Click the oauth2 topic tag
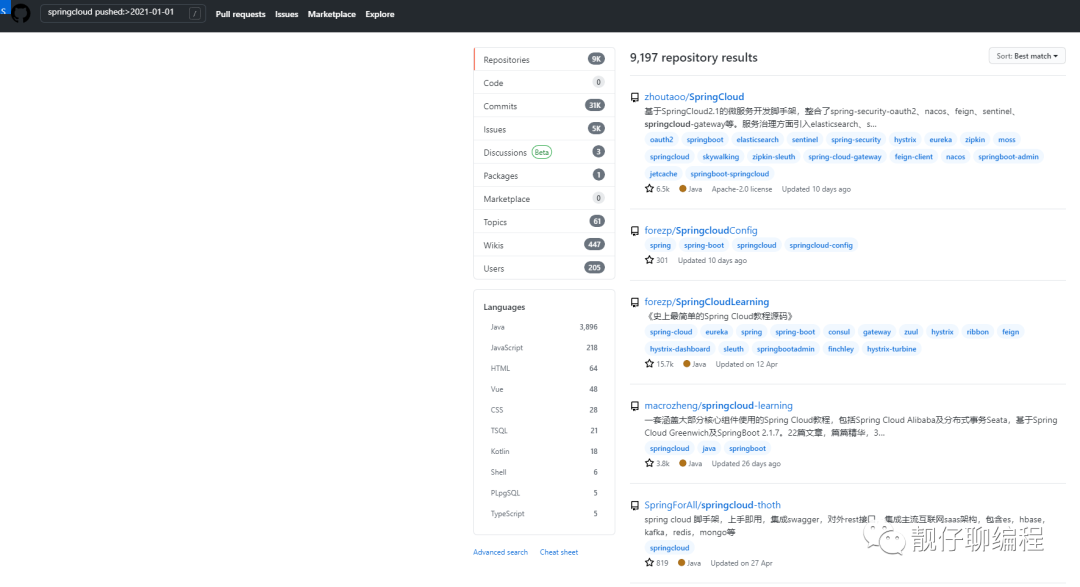1080x587 pixels. 661,139
